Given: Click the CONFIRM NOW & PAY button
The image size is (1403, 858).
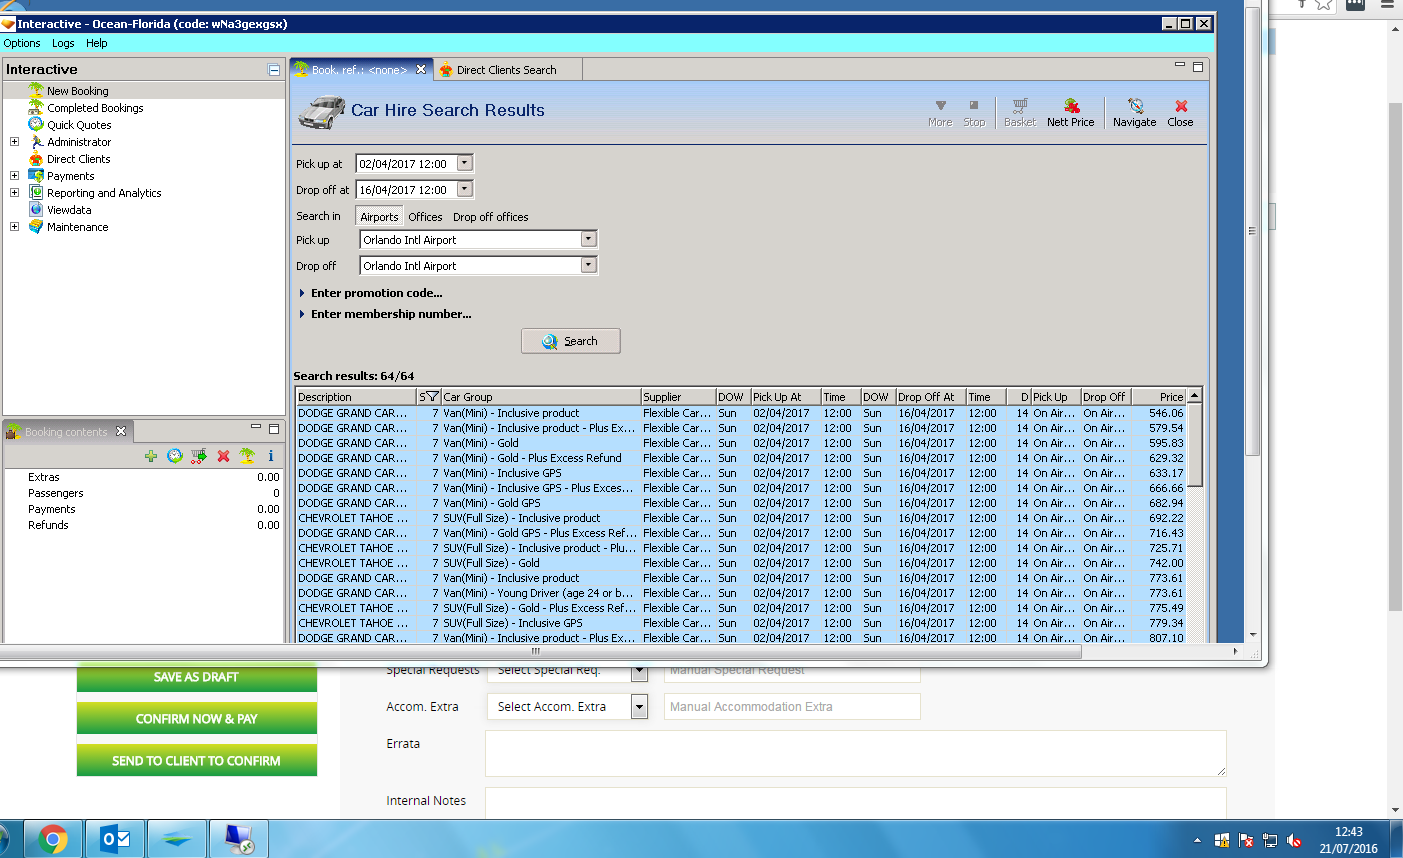Looking at the screenshot, I should pyautogui.click(x=196, y=719).
